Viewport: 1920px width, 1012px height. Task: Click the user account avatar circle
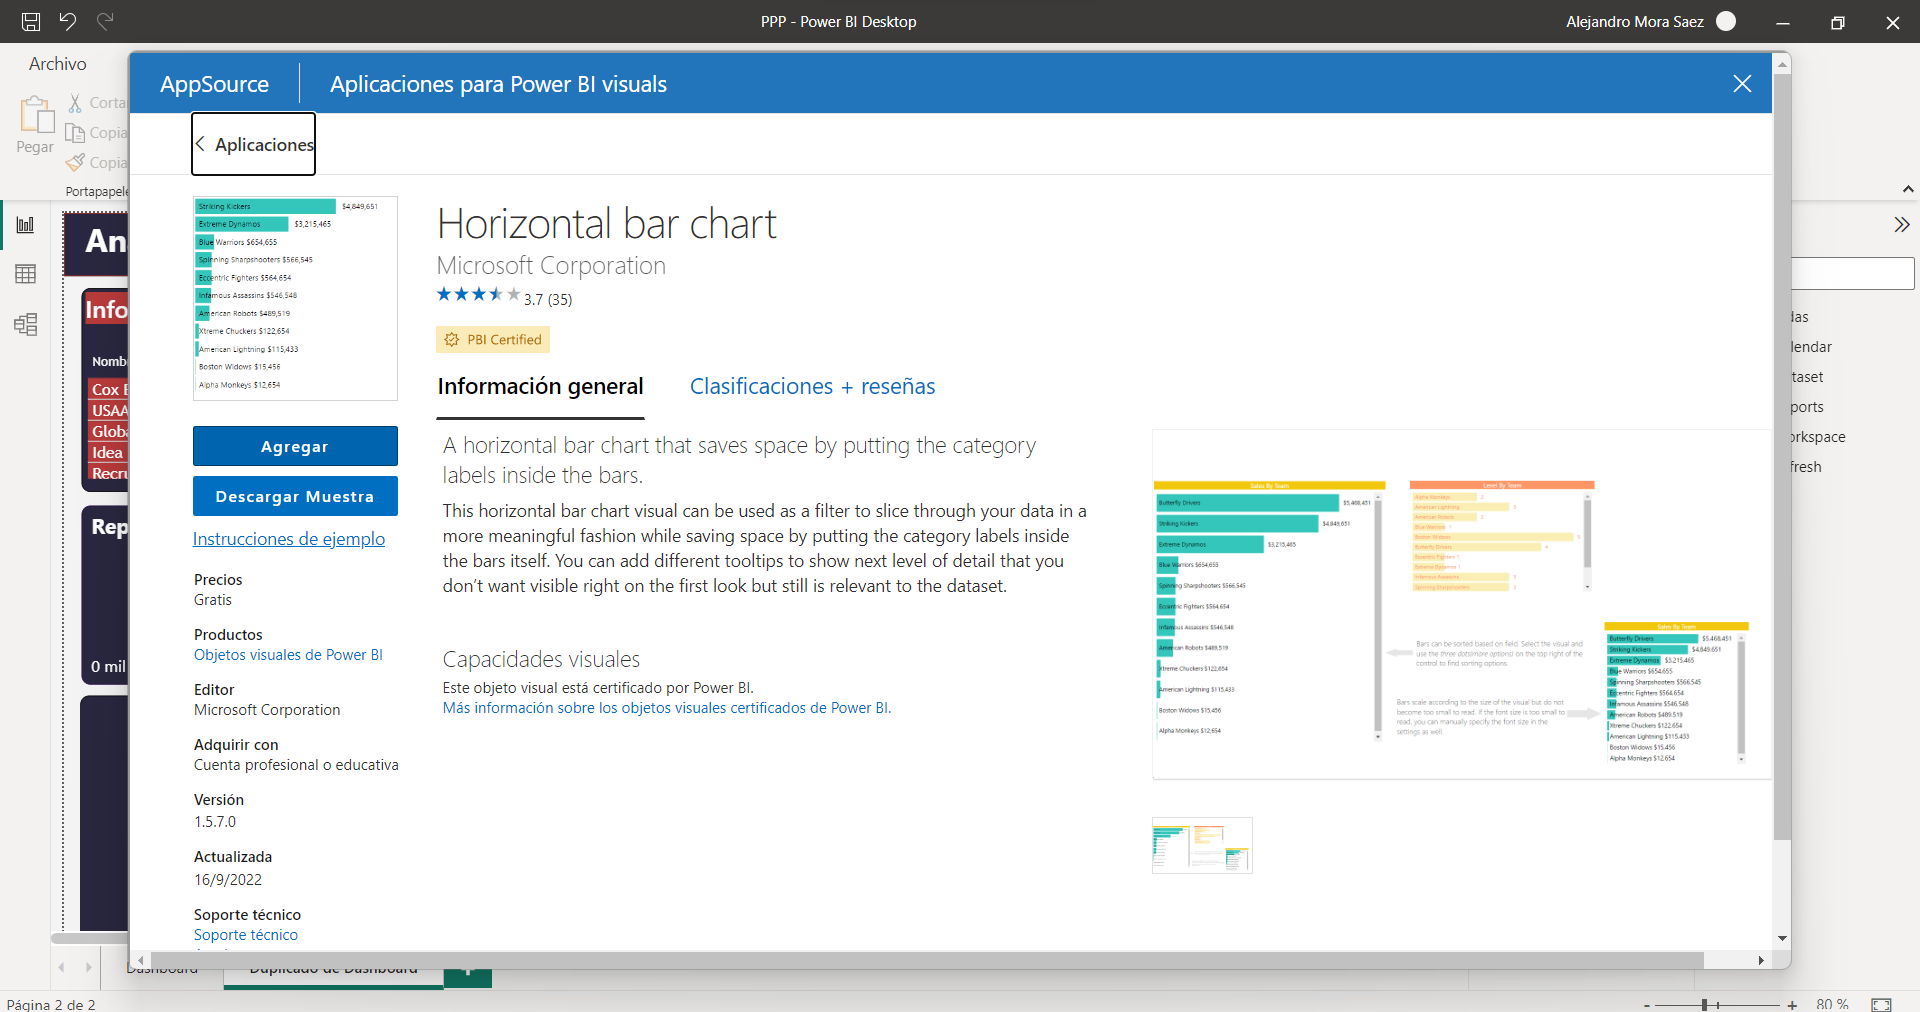(1726, 21)
